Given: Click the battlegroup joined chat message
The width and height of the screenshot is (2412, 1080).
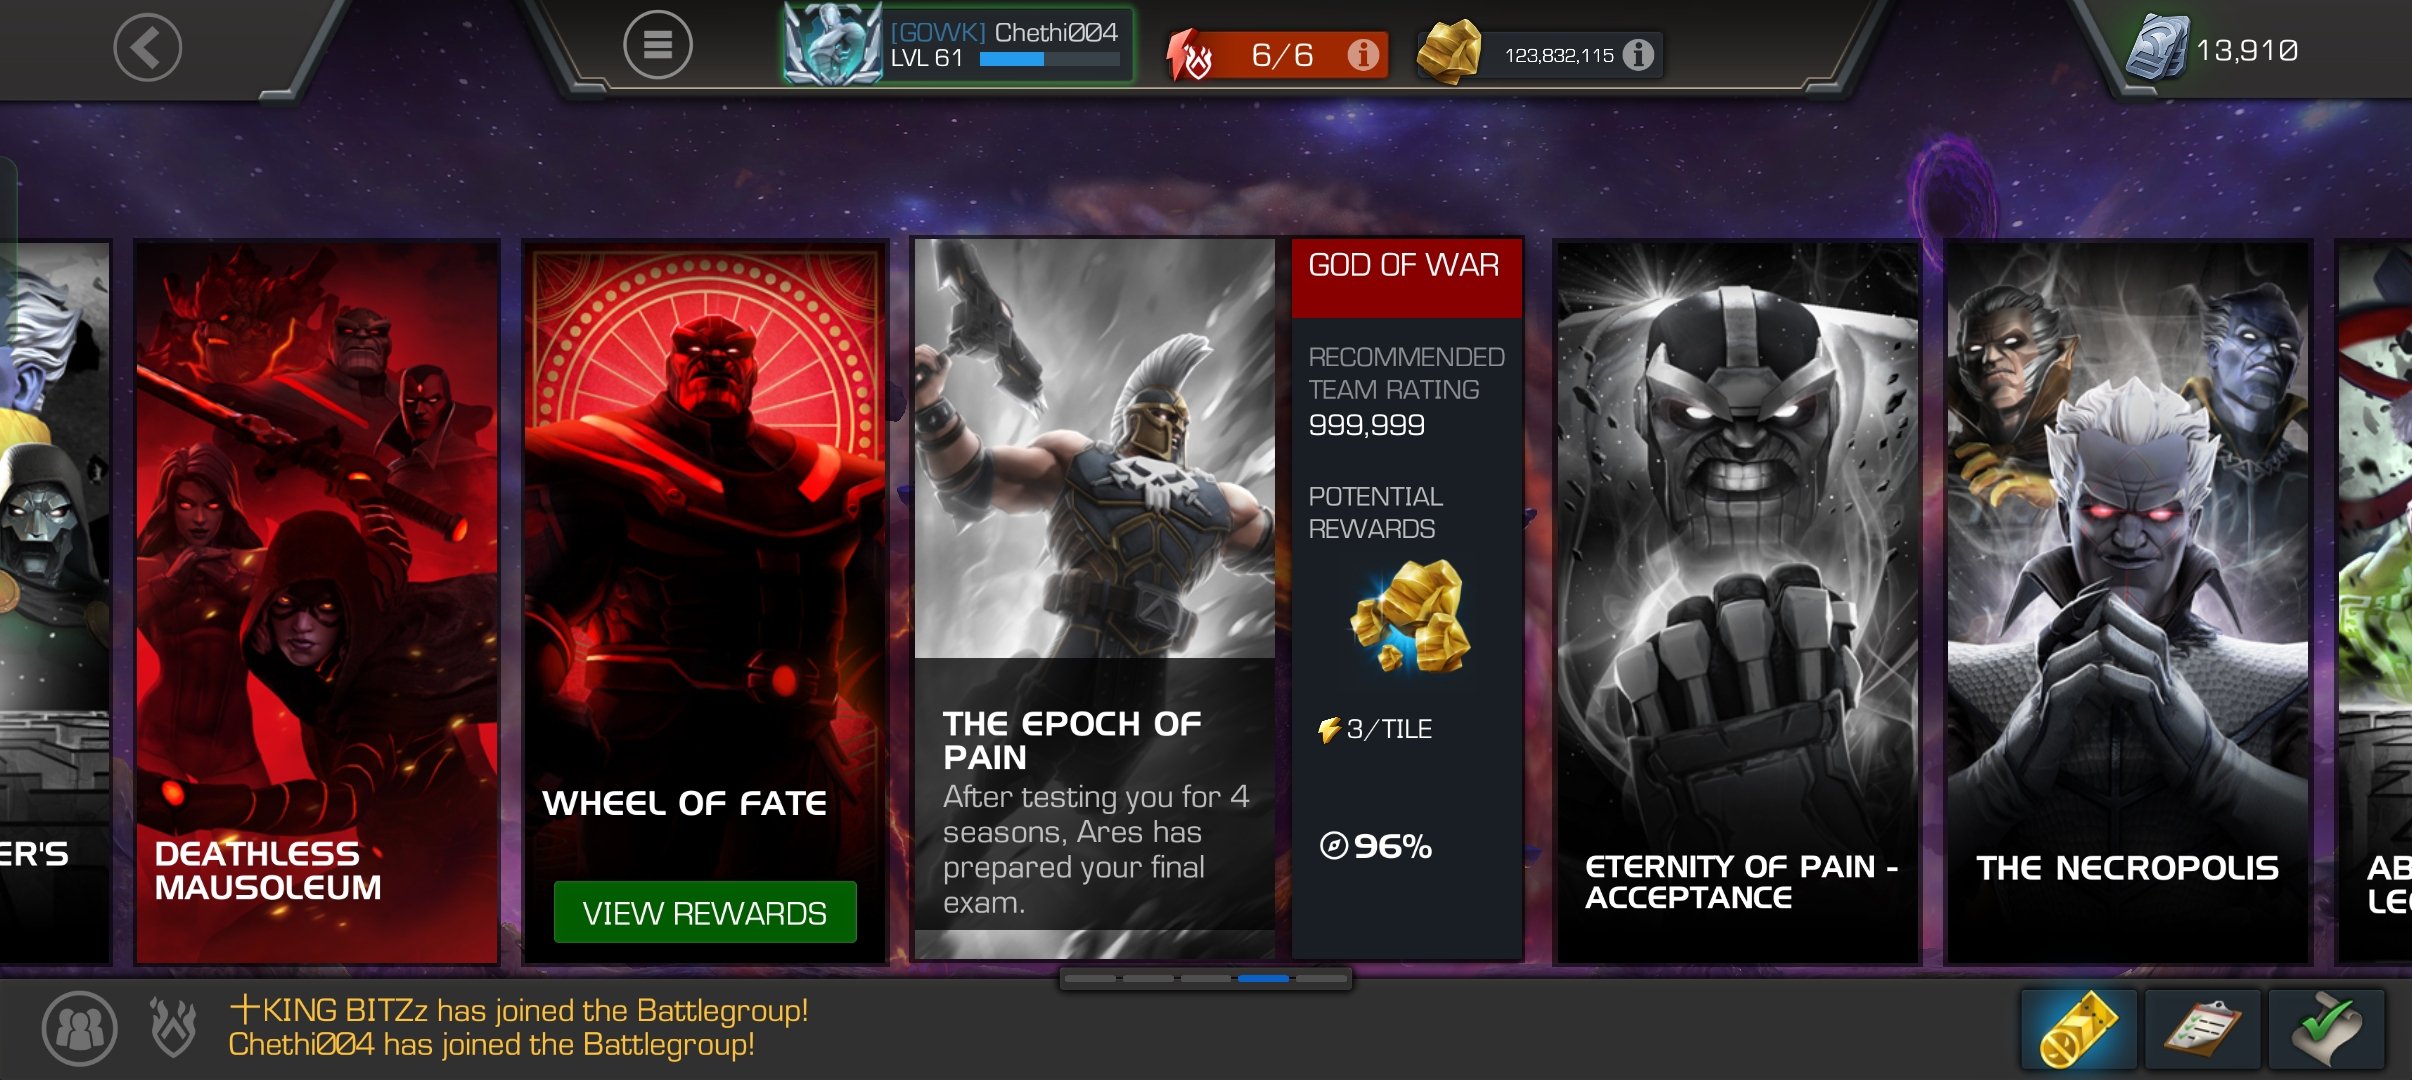Looking at the screenshot, I should click(x=518, y=1028).
